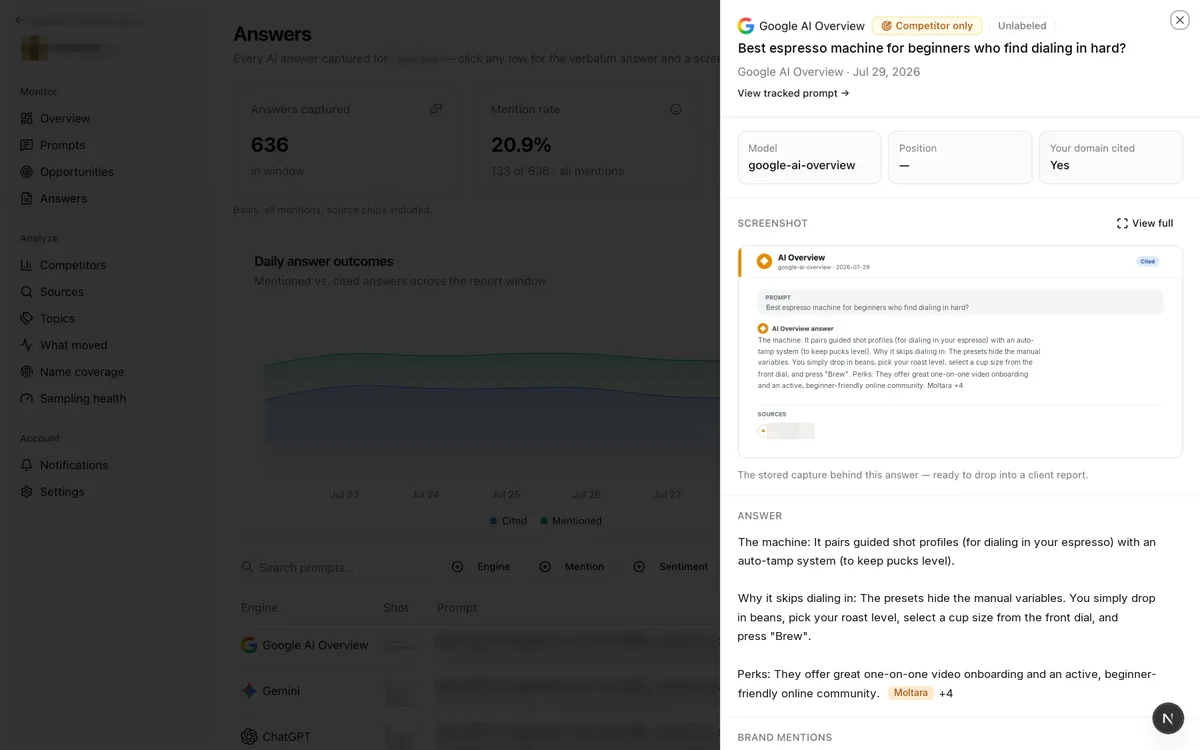1200x750 pixels.
Task: Click the Answers captured card icon
Action: pos(436,109)
